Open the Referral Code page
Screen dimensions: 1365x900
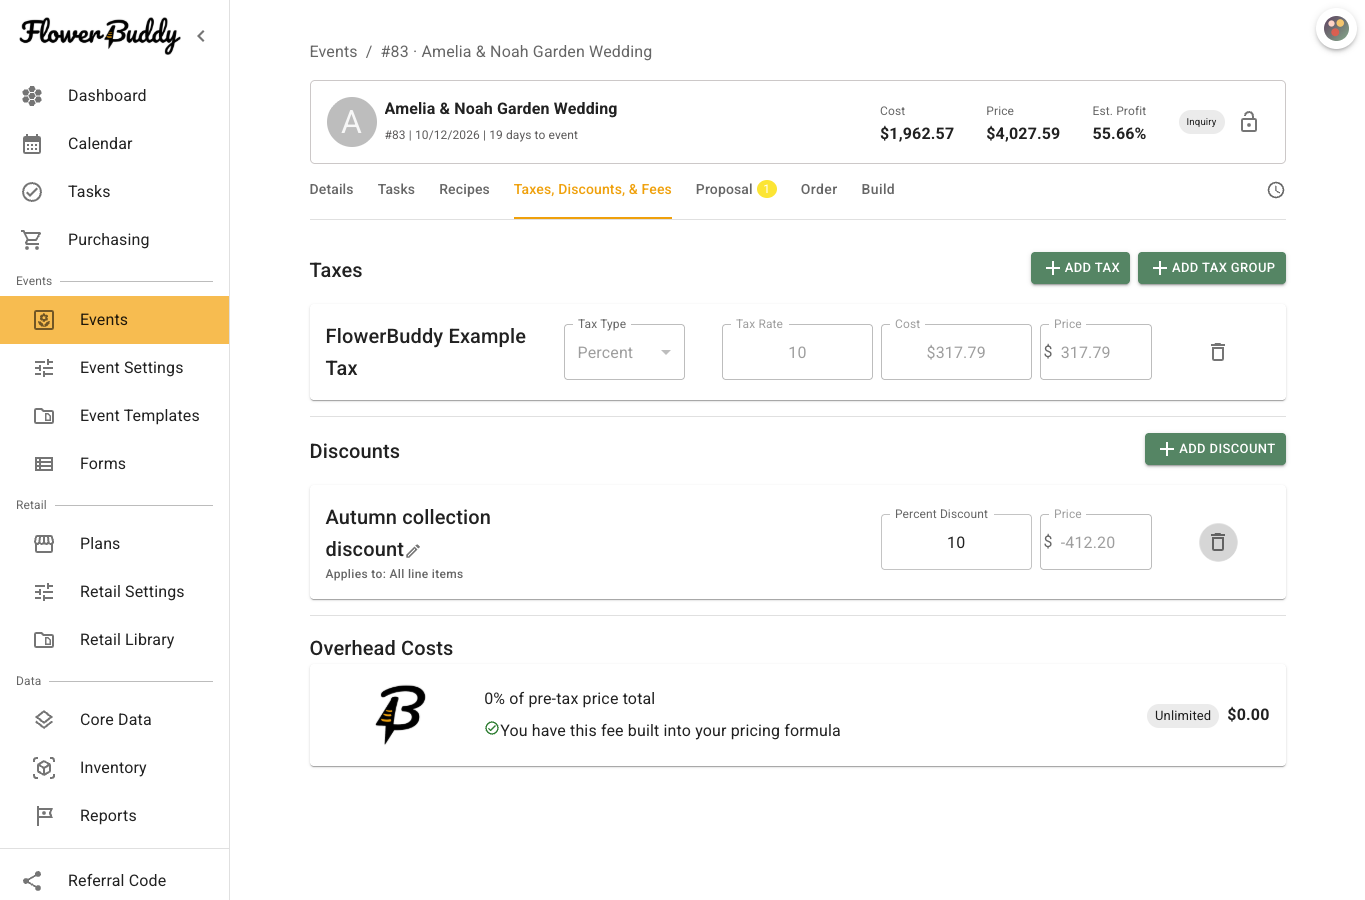pyautogui.click(x=114, y=881)
